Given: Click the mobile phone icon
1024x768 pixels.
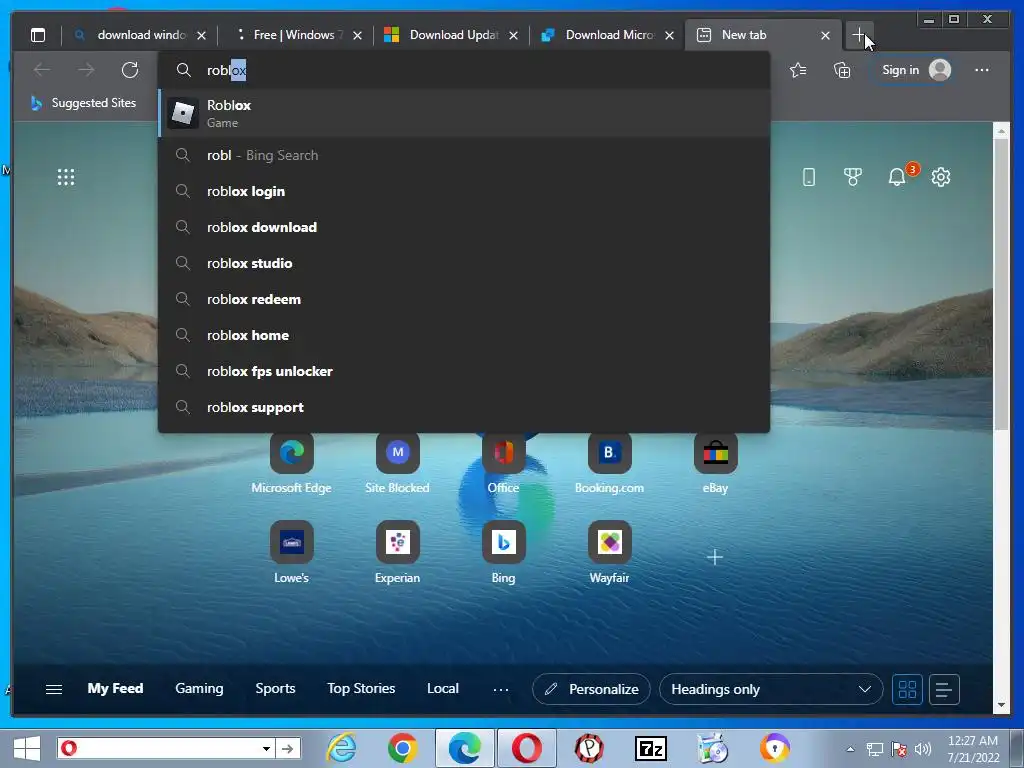Looking at the screenshot, I should (x=808, y=177).
